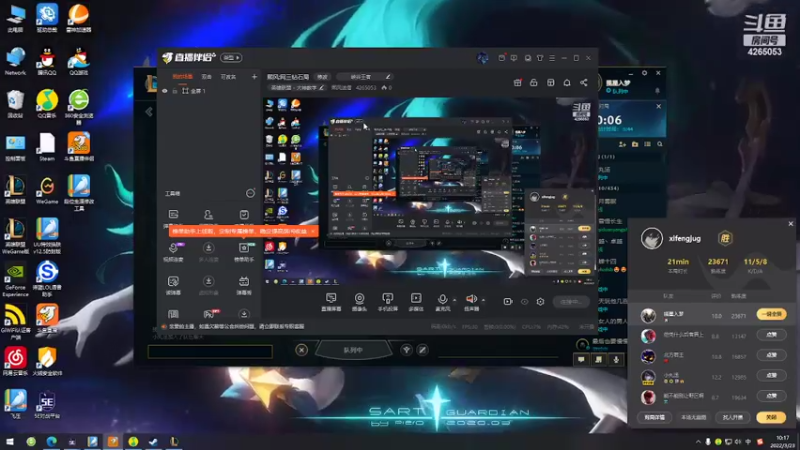
Task: Open the category dropdown pill with pencil
Action: [x=365, y=77]
